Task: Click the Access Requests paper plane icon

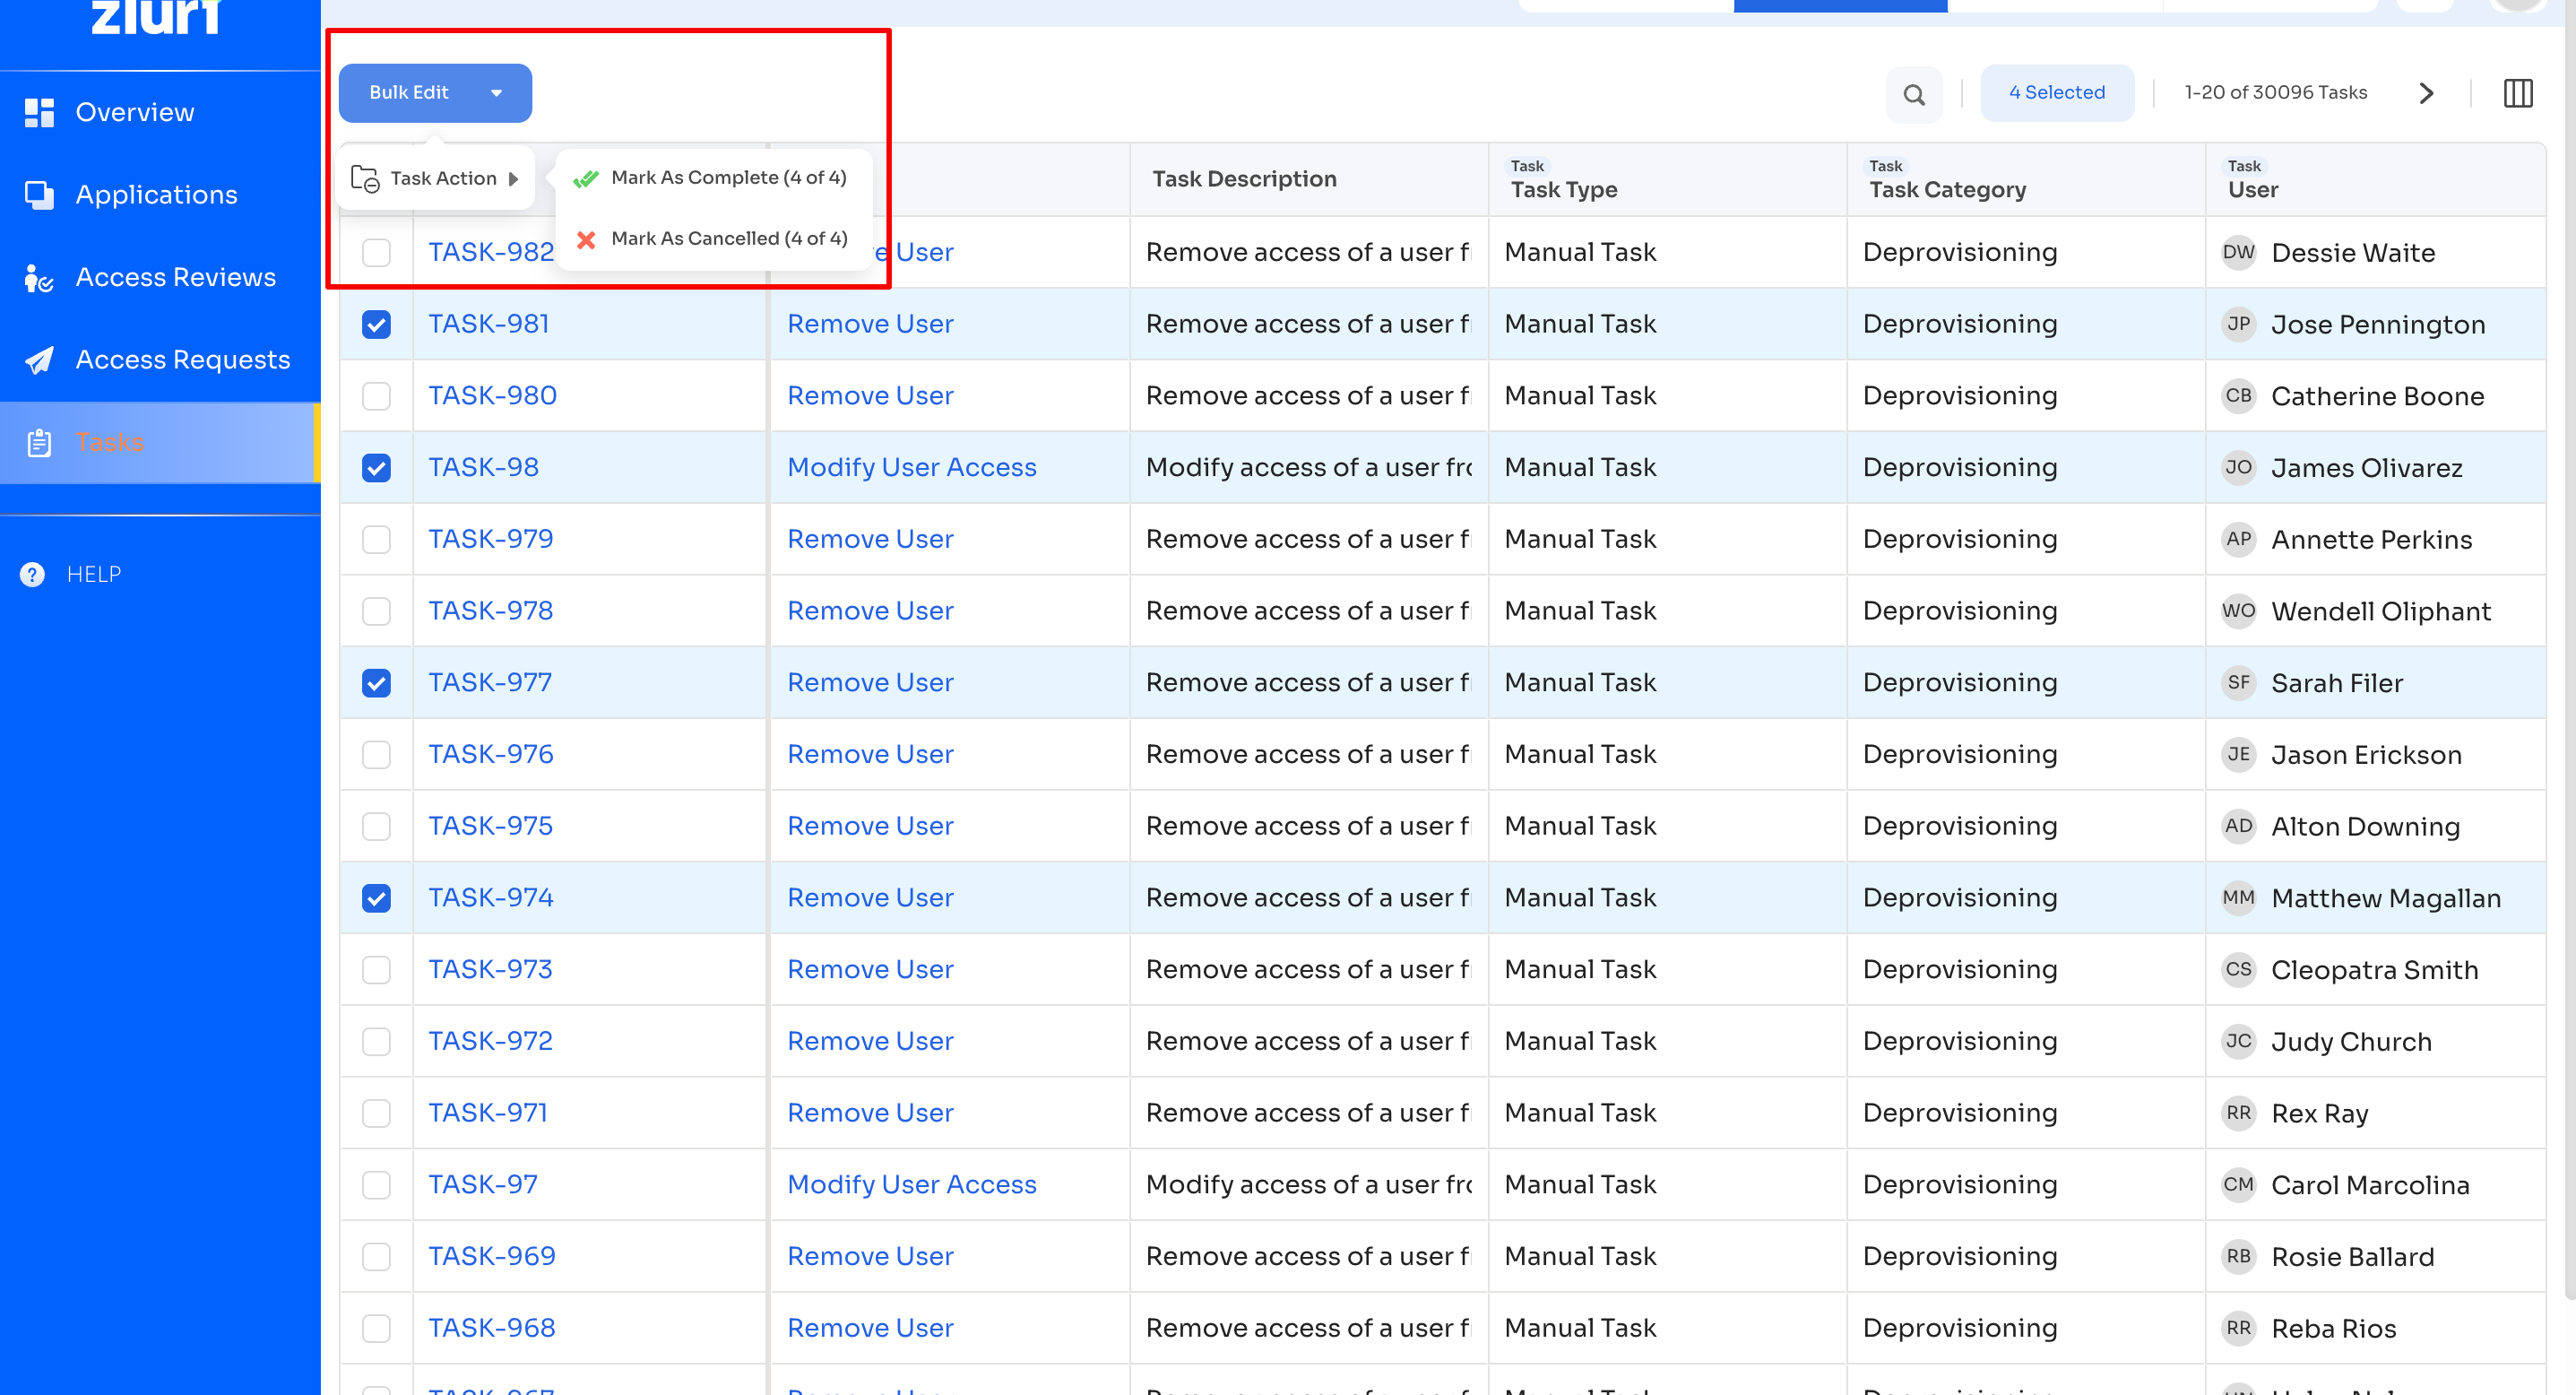Action: (39, 360)
